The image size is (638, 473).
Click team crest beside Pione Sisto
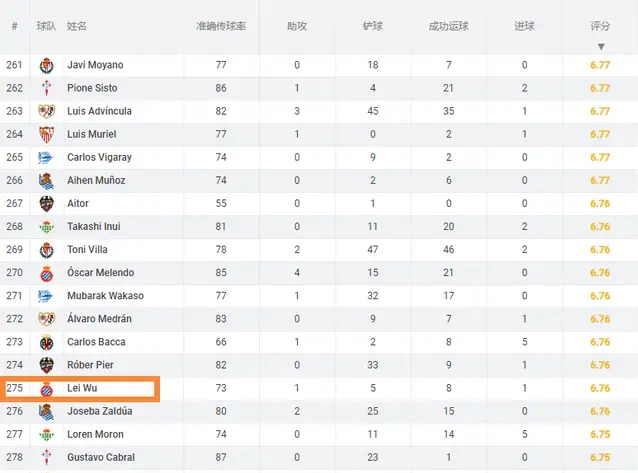coord(46,88)
